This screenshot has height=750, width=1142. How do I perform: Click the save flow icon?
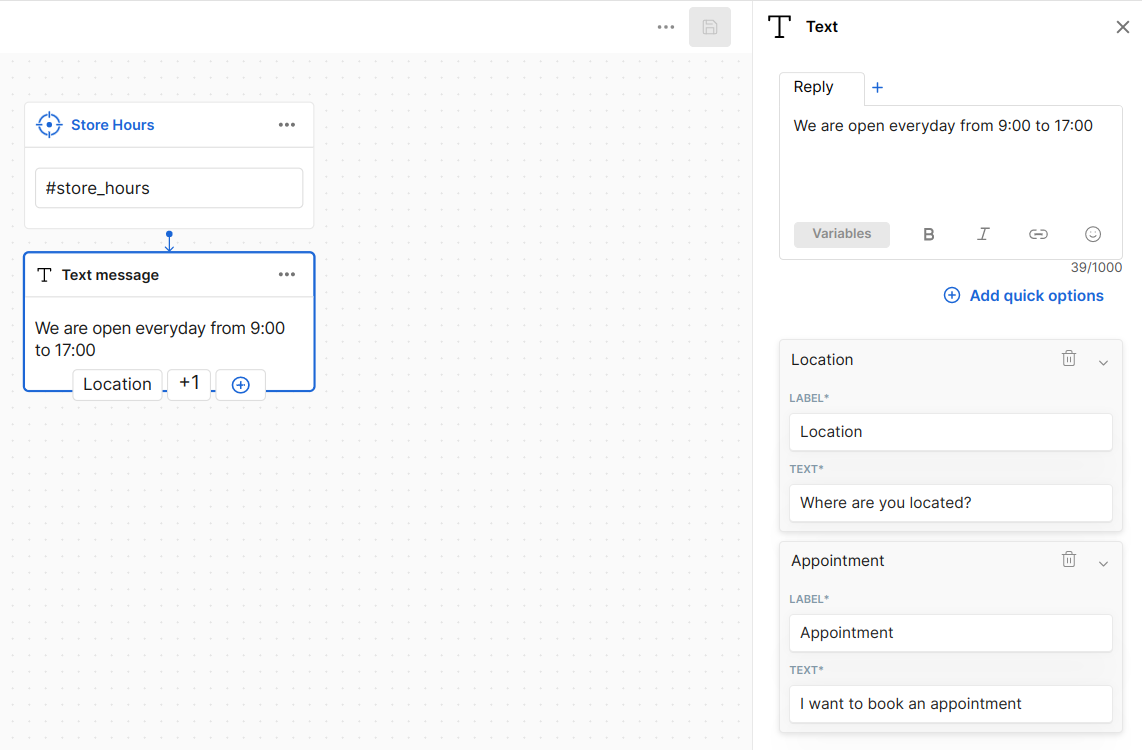pos(710,27)
